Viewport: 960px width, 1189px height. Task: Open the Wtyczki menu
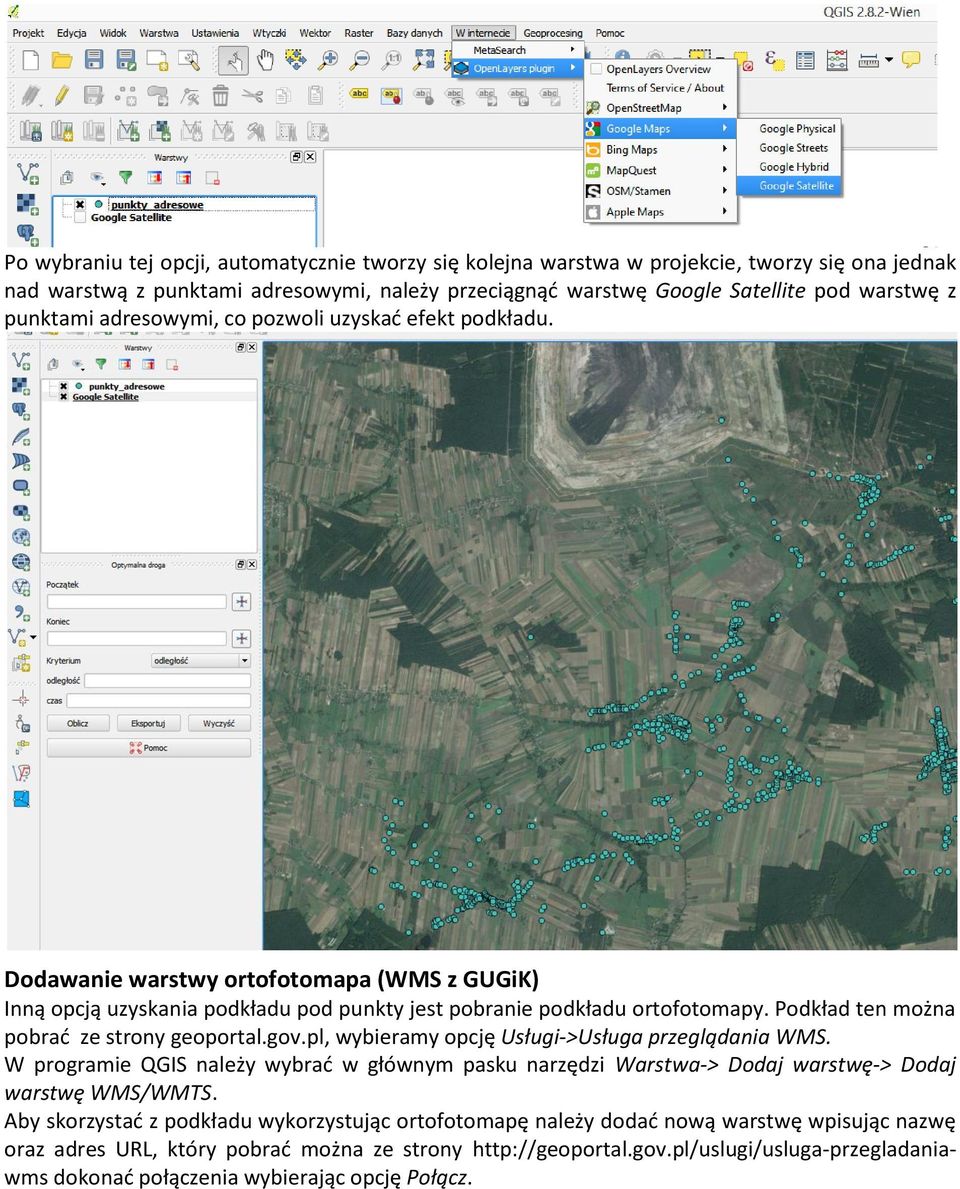point(269,33)
